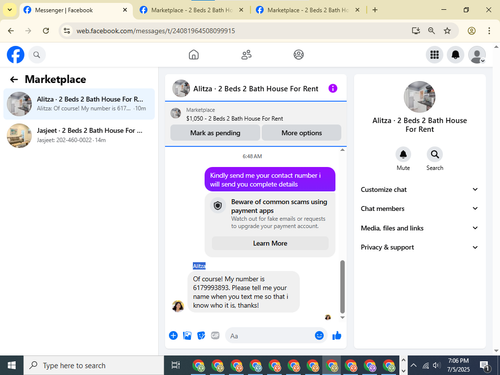Go to Facebook Home icon
The image size is (500, 375).
tap(194, 55)
